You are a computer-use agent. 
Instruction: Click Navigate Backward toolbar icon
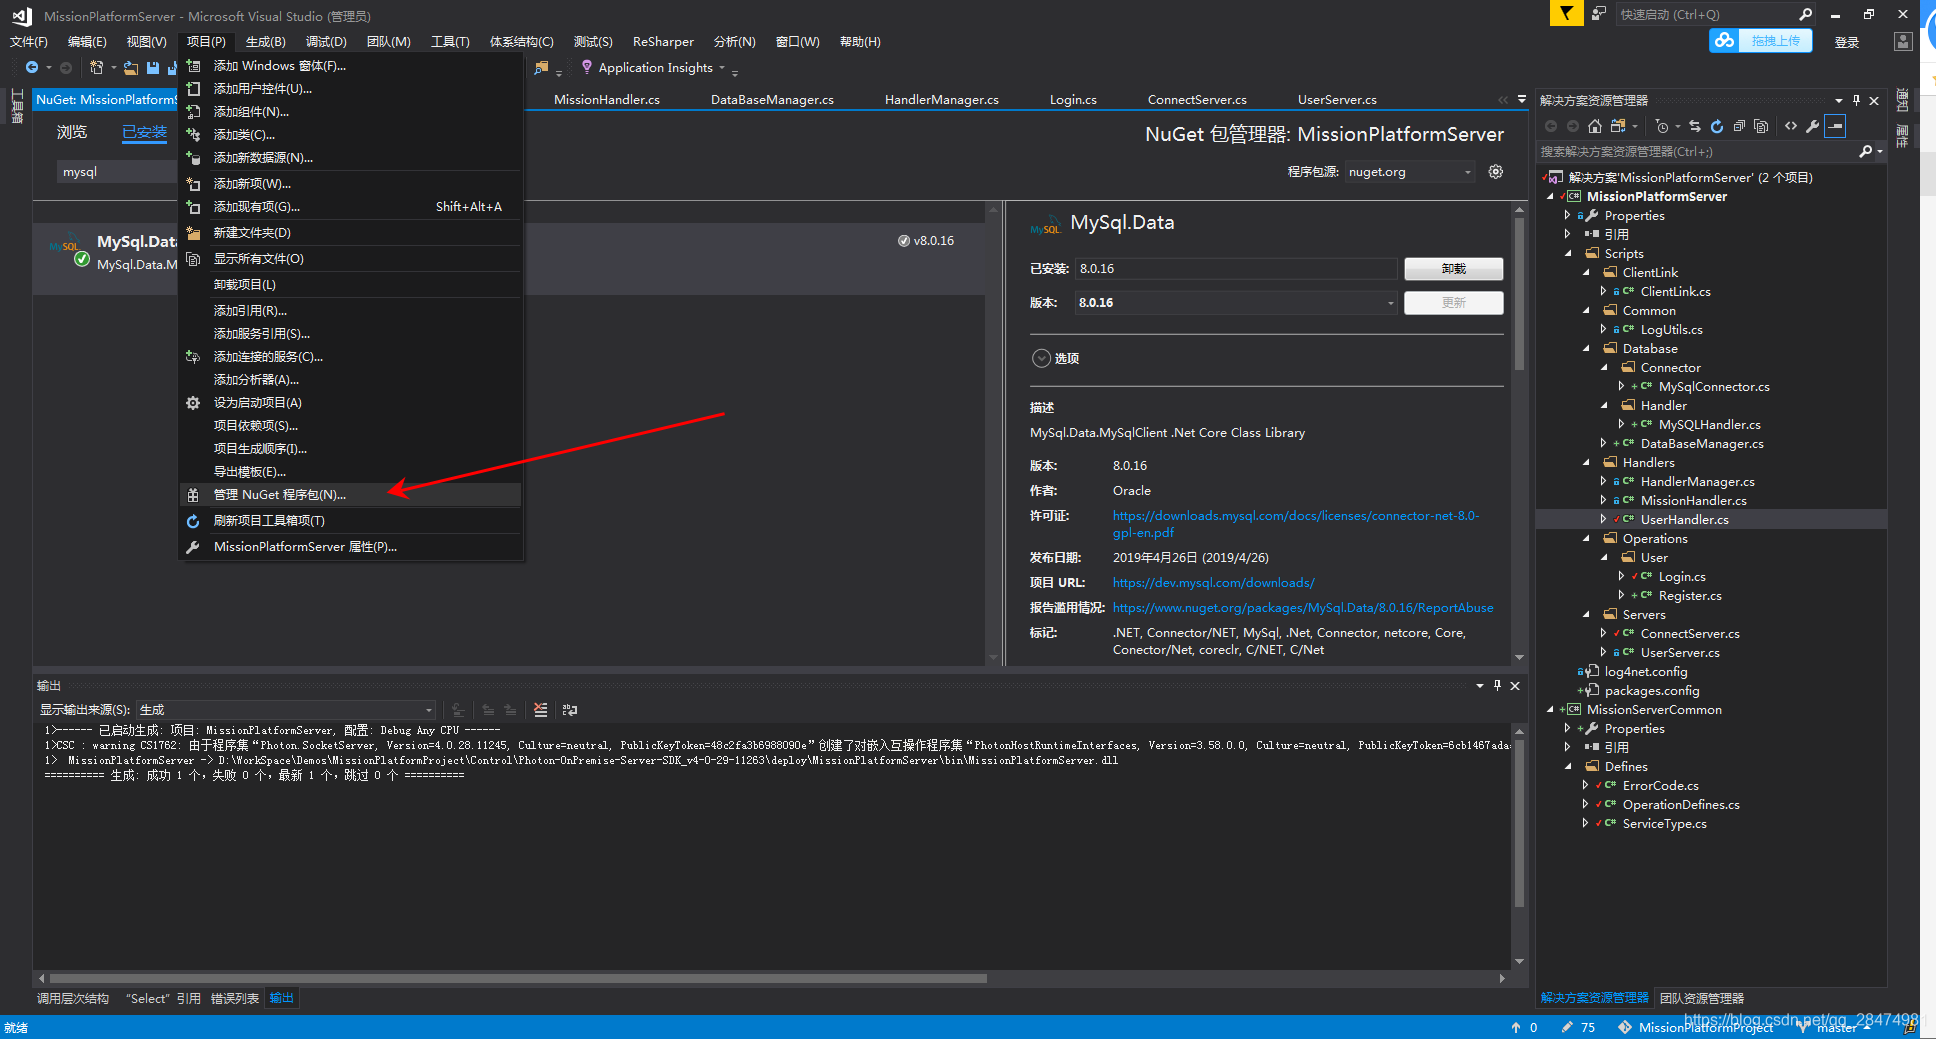click(32, 67)
